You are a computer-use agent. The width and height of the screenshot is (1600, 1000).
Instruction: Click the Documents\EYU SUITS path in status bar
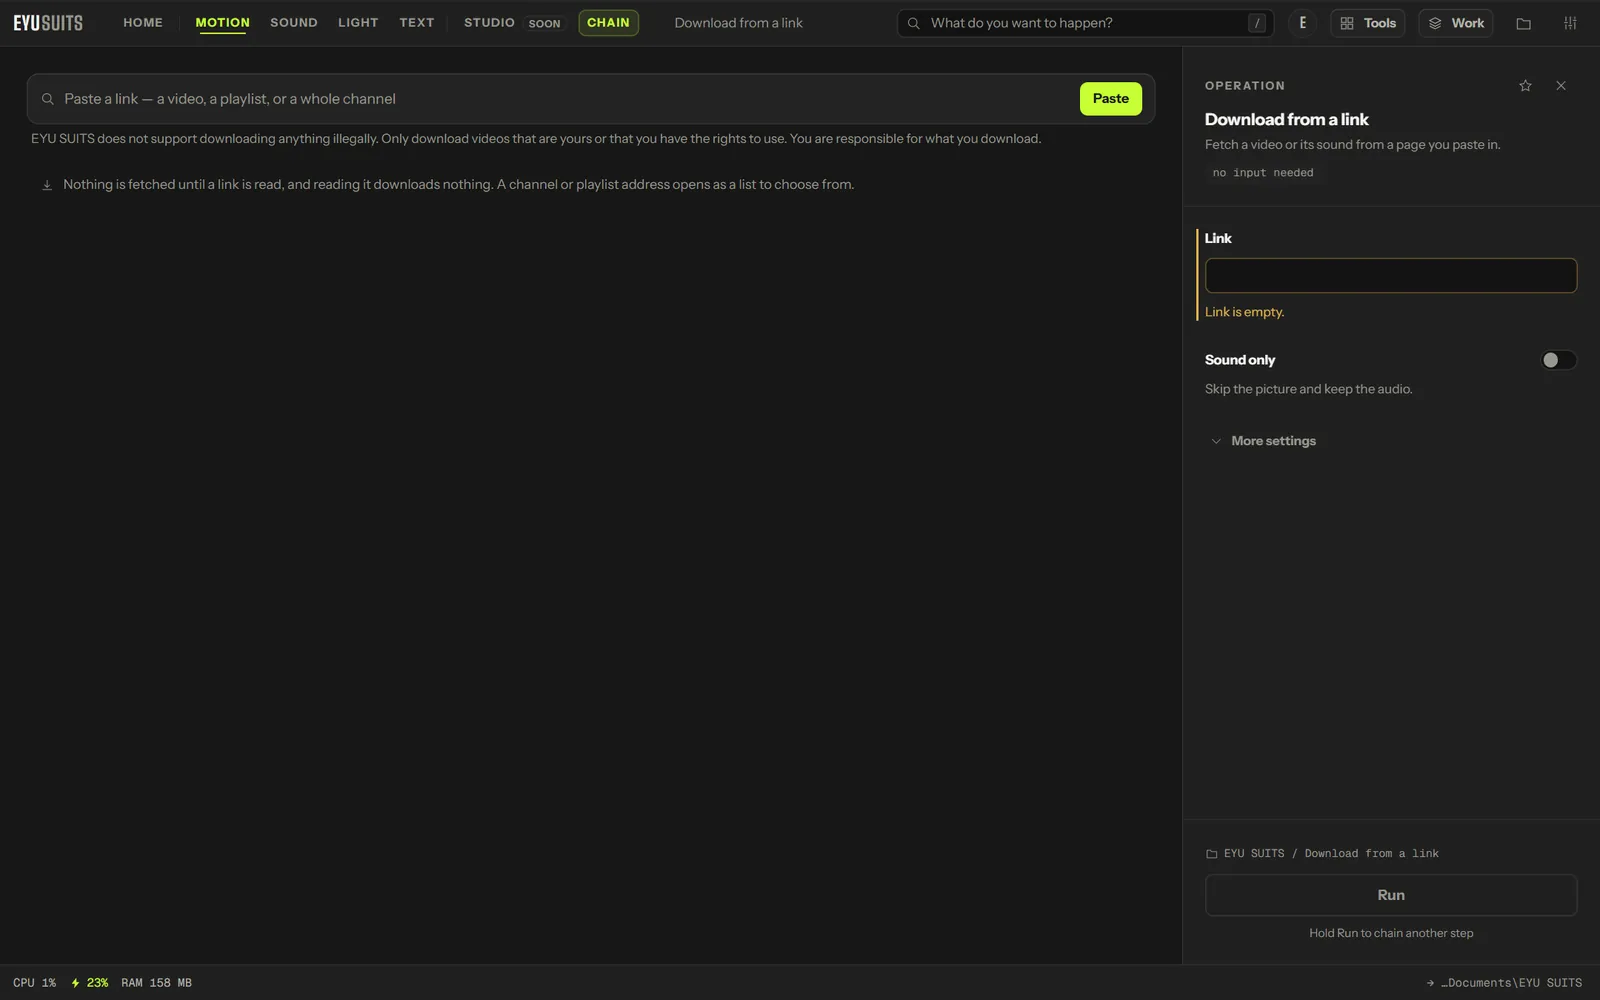[x=1504, y=983]
